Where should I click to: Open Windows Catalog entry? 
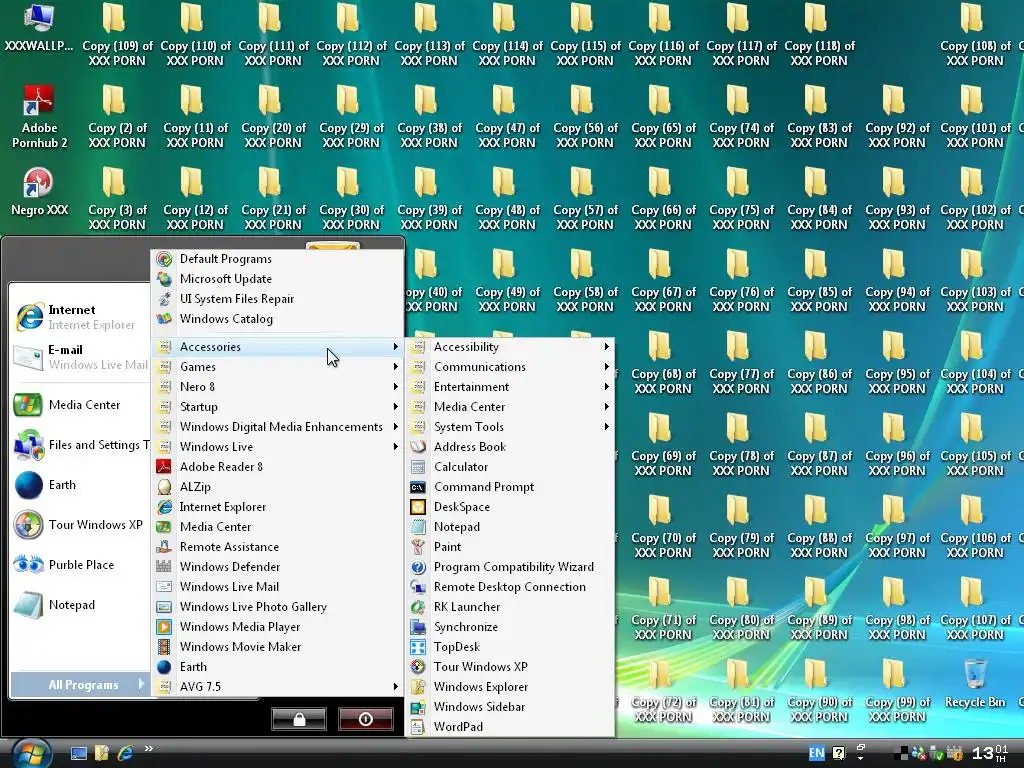pyautogui.click(x=277, y=319)
